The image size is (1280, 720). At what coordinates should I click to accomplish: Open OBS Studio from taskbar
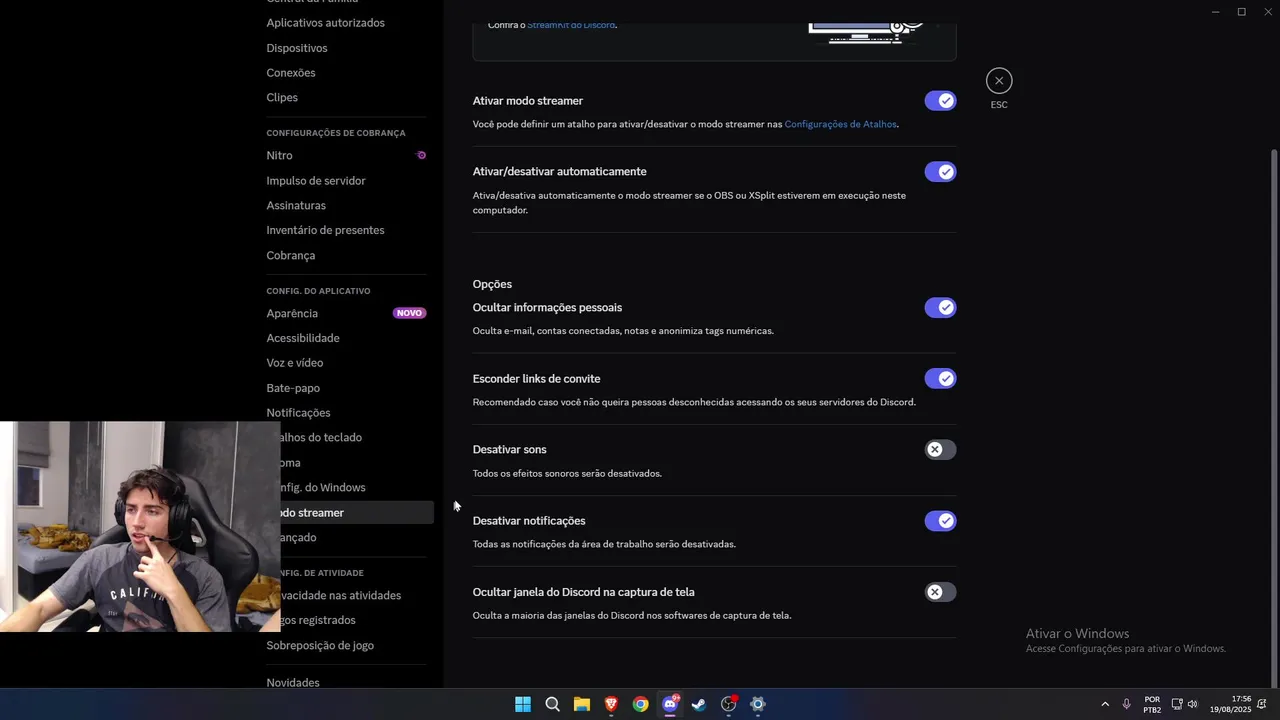pos(729,704)
